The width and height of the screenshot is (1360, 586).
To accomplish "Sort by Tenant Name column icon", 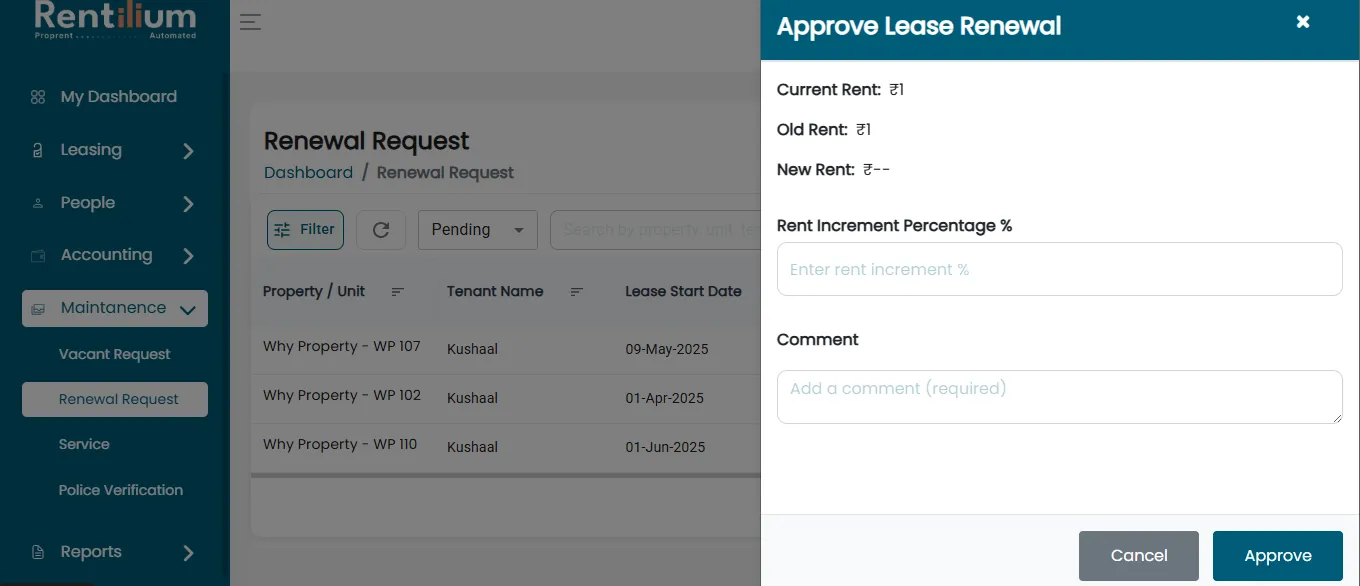I will [577, 292].
